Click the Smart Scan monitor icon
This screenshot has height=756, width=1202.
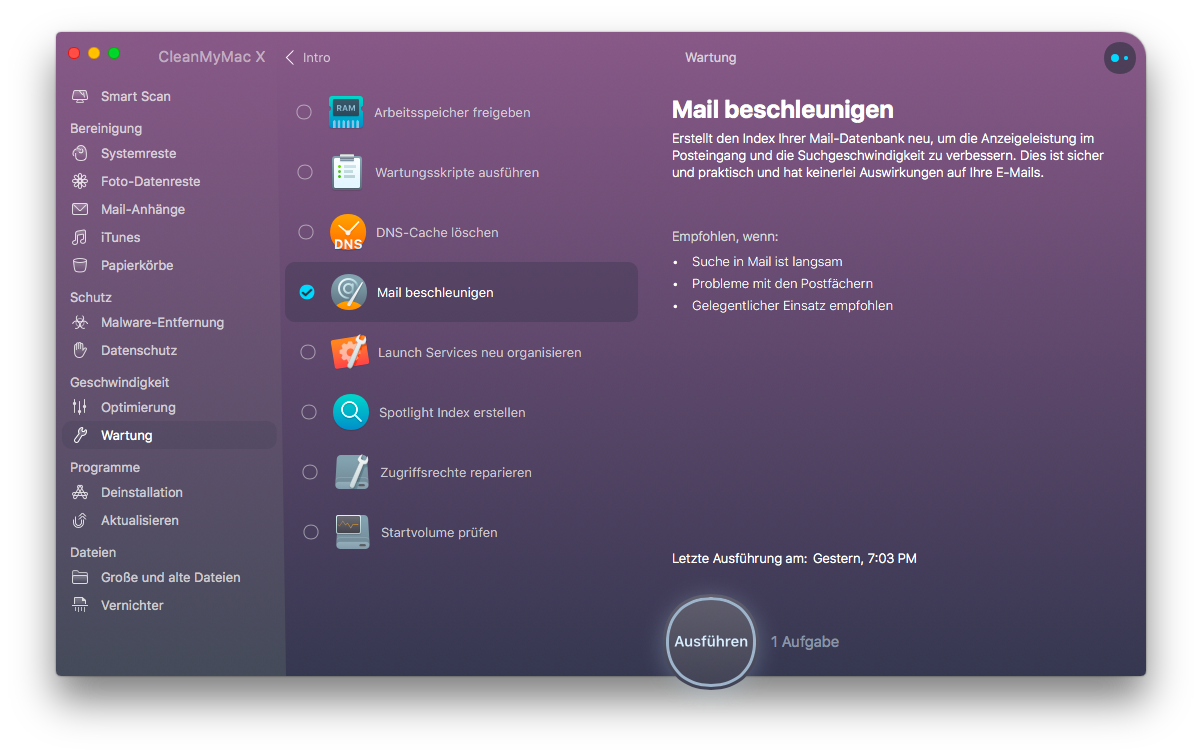click(80, 97)
